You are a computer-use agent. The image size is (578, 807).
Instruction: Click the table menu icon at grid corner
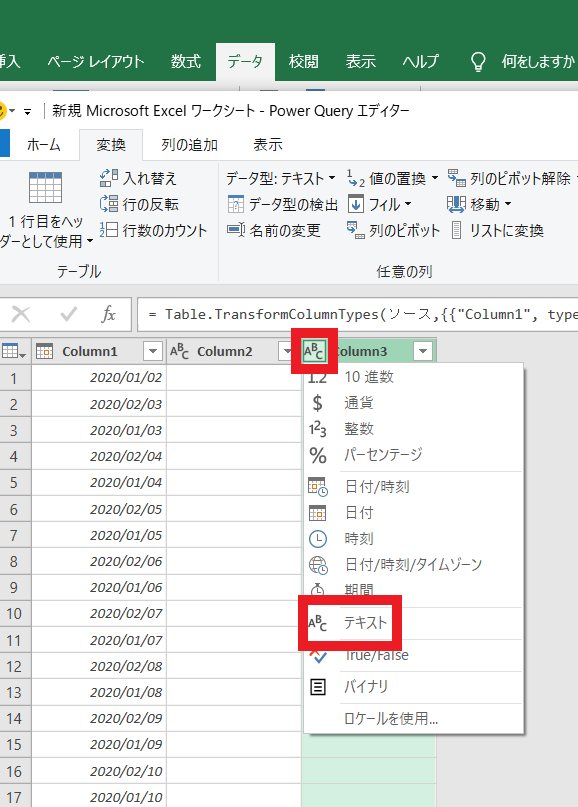click(x=14, y=352)
